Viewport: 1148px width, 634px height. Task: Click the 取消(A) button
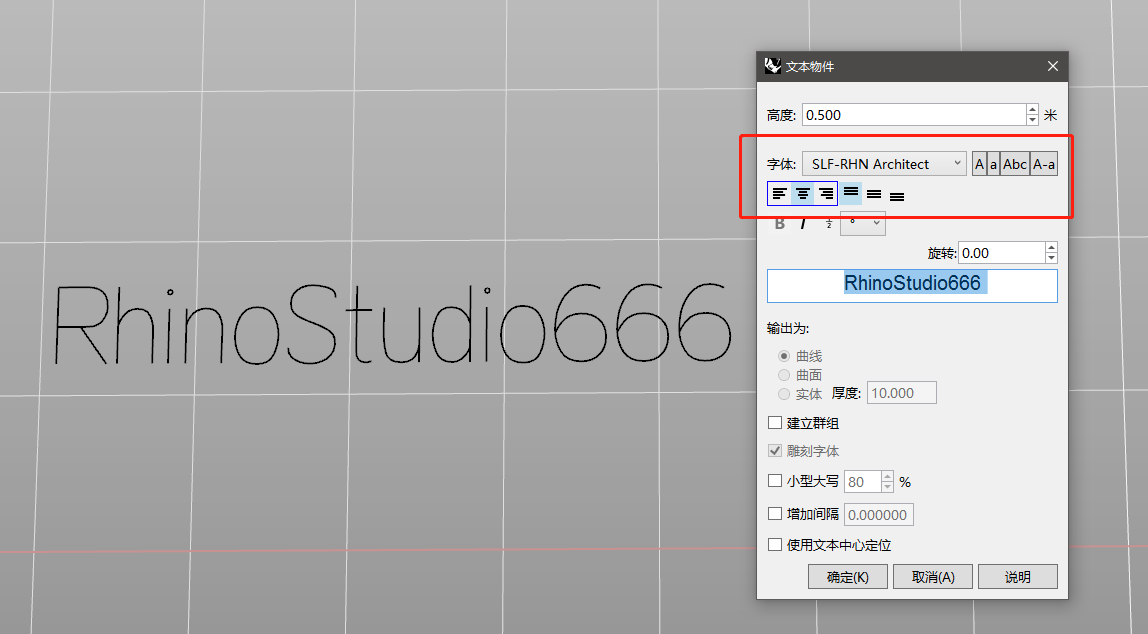(x=933, y=577)
